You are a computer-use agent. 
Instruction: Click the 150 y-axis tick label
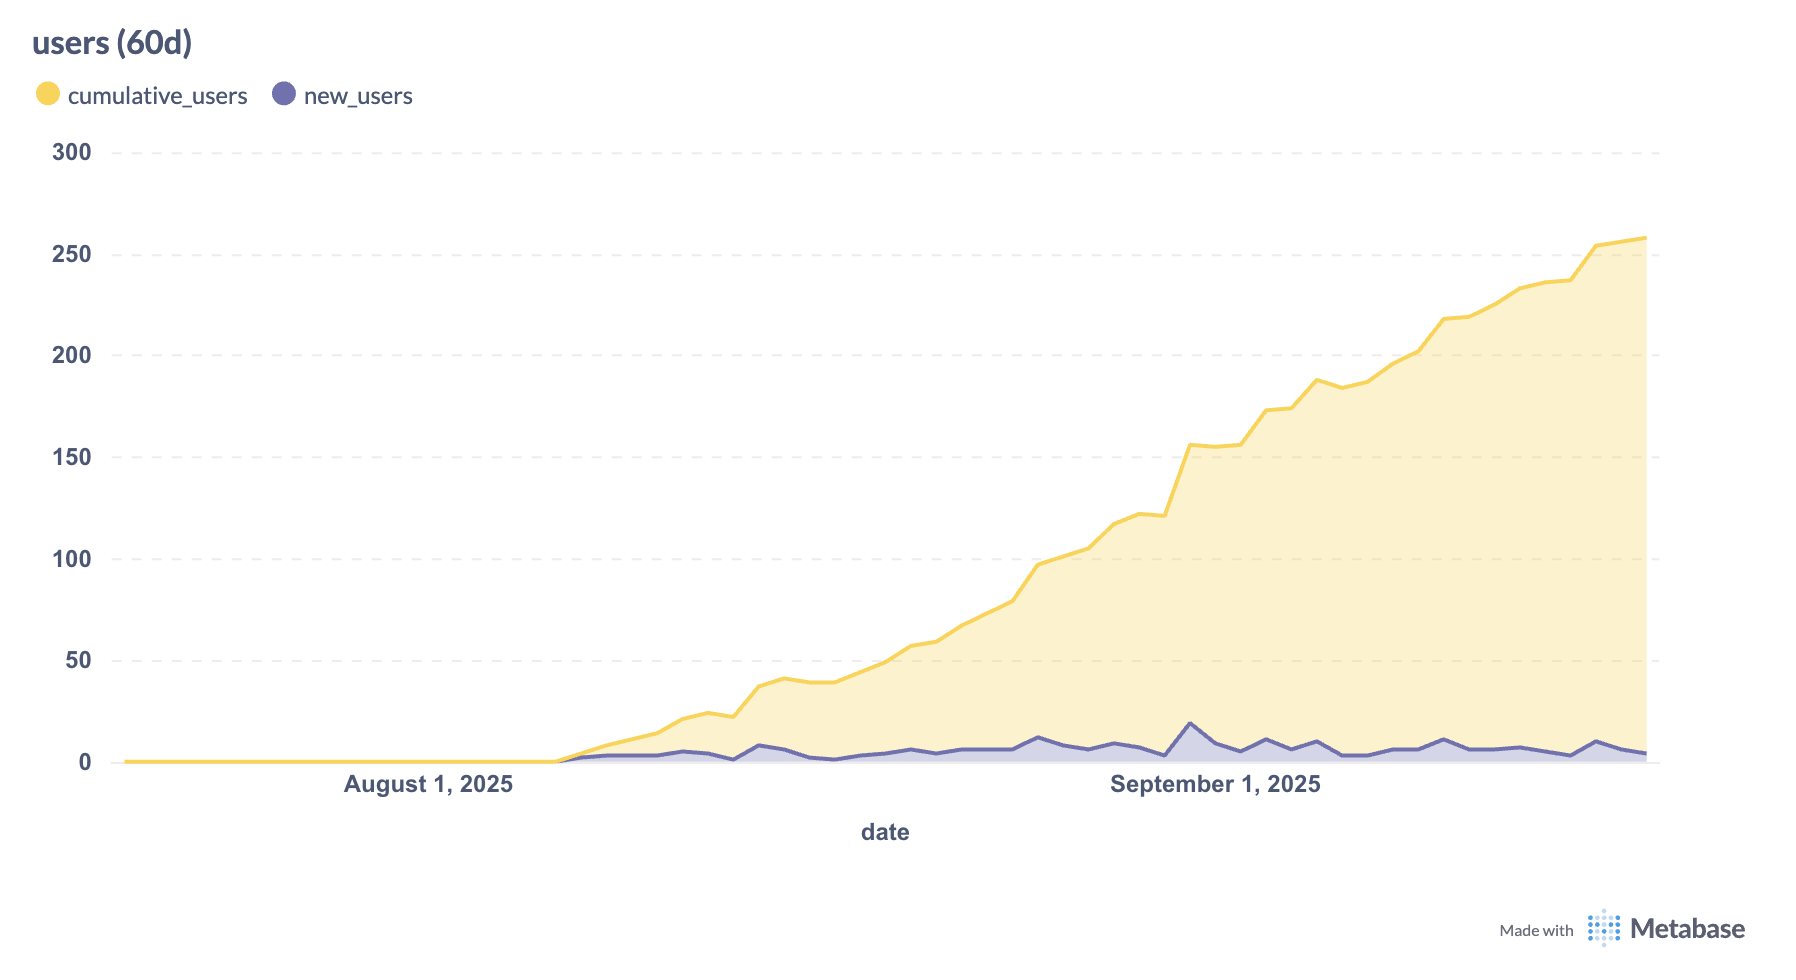pyautogui.click(x=71, y=457)
